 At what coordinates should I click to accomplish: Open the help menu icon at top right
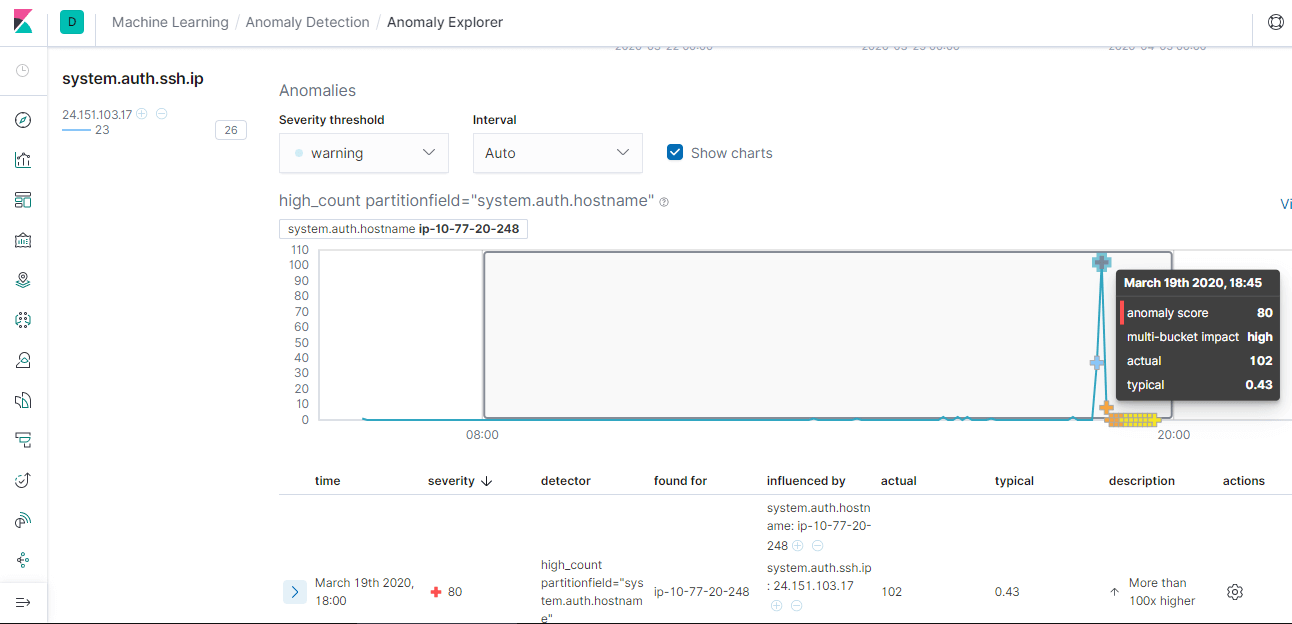[1275, 22]
